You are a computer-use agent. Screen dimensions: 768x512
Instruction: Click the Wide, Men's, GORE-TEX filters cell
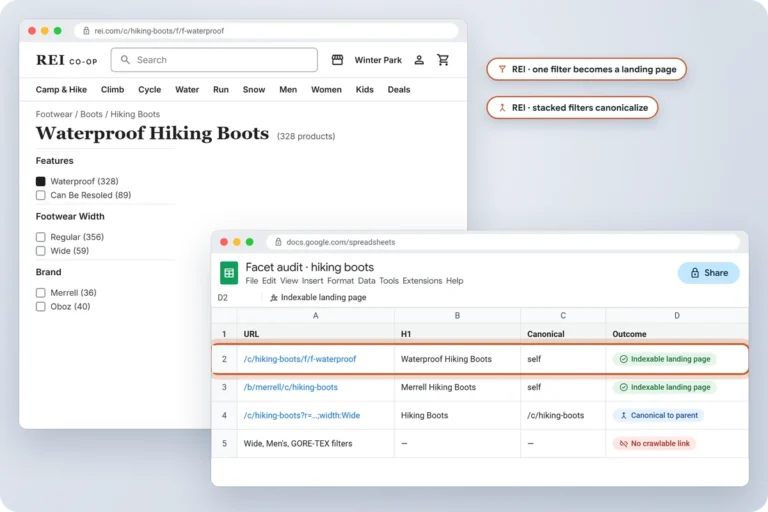(315, 443)
